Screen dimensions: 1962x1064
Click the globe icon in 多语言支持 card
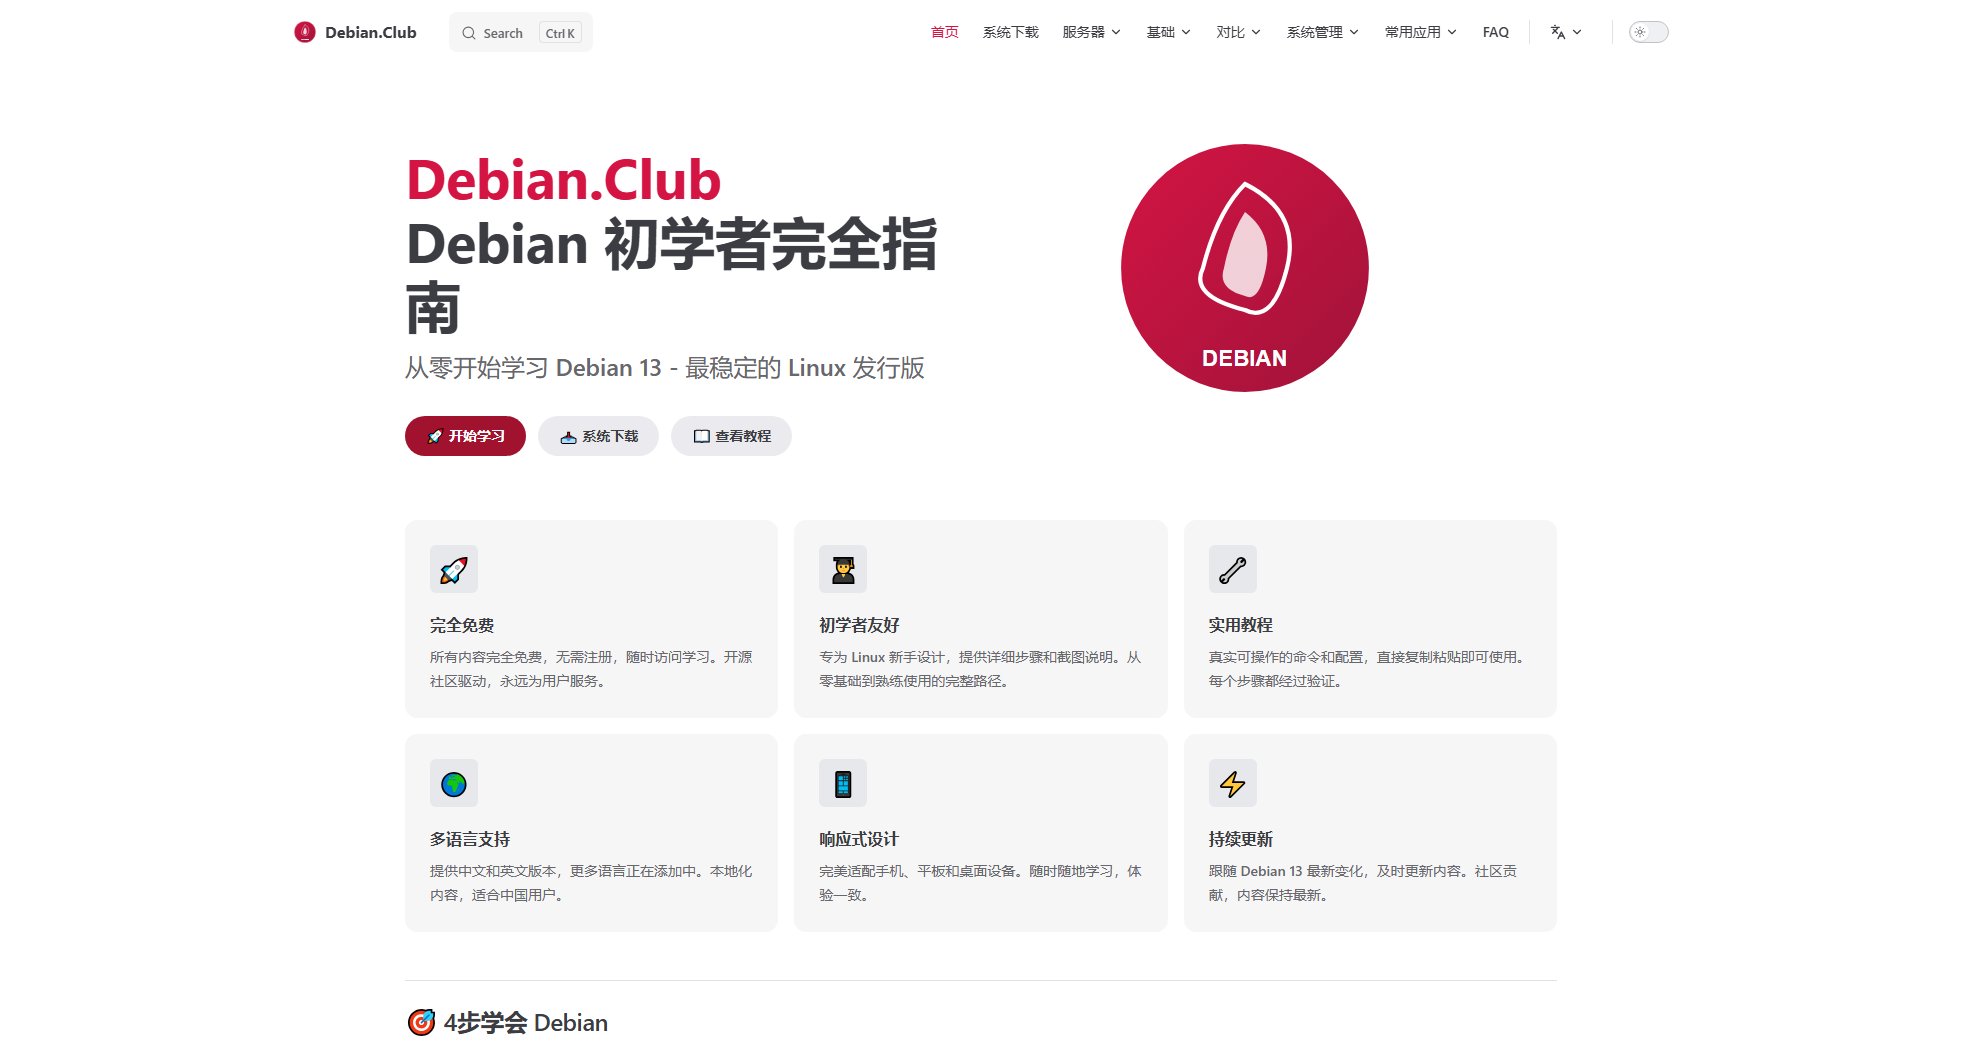click(454, 784)
